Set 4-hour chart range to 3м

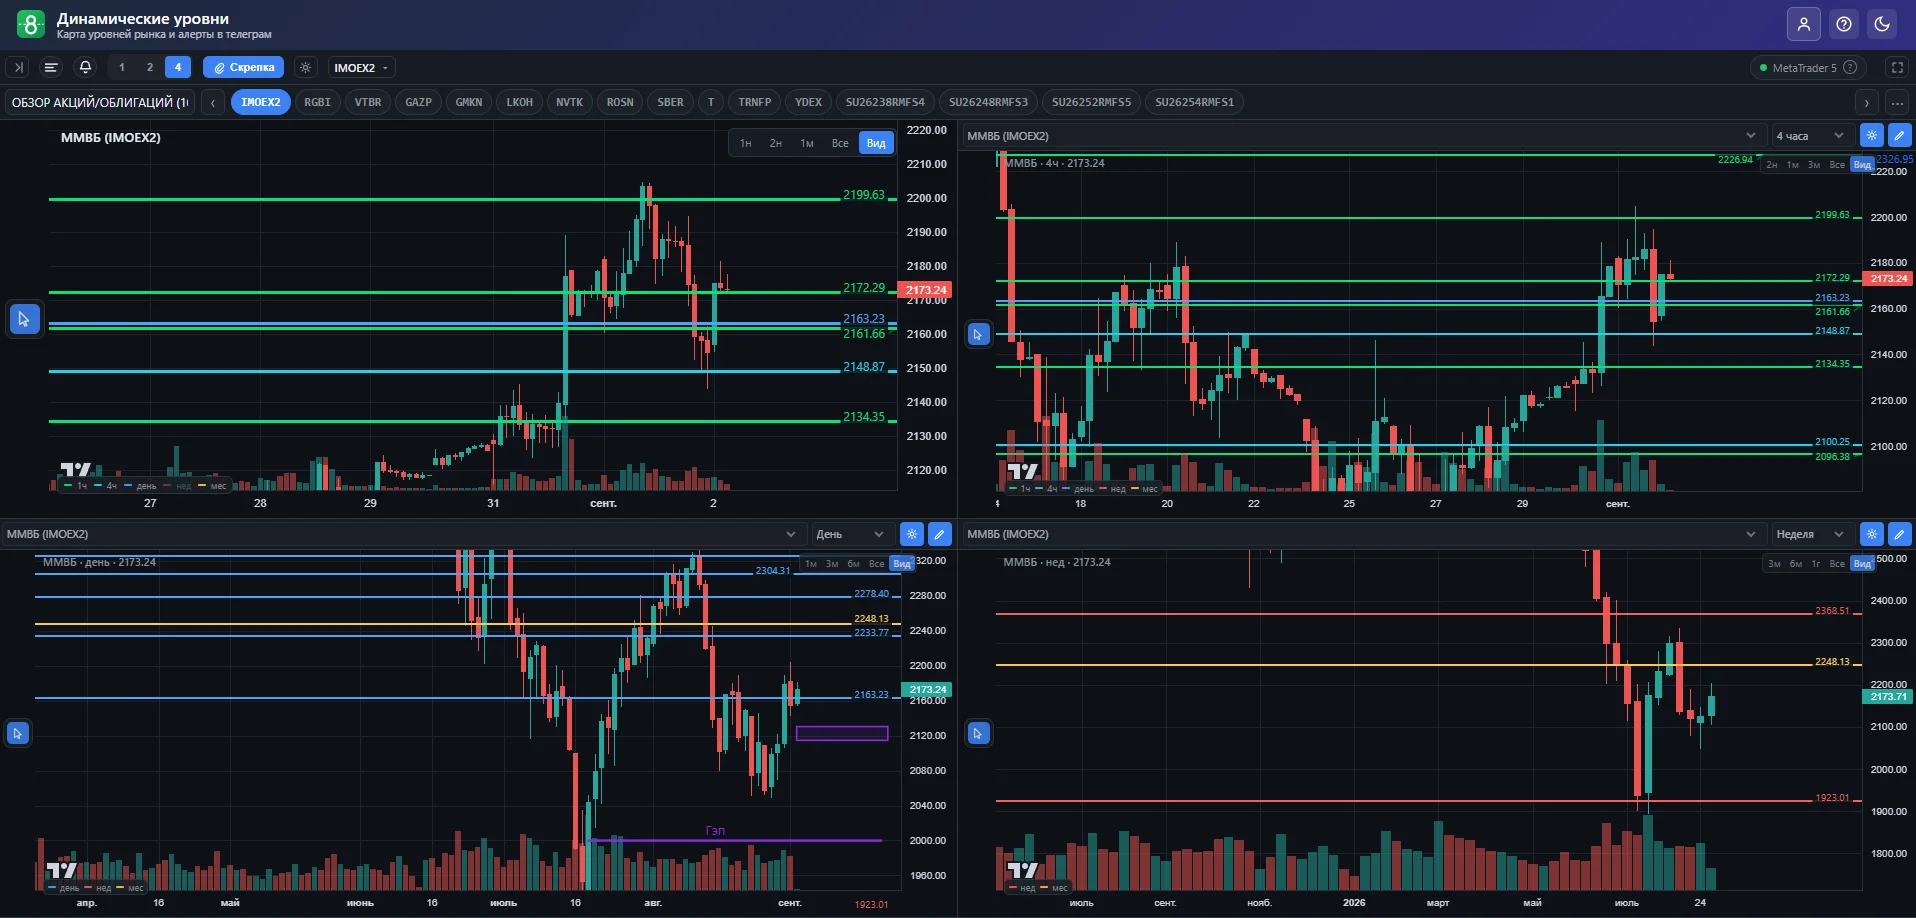coord(1814,165)
